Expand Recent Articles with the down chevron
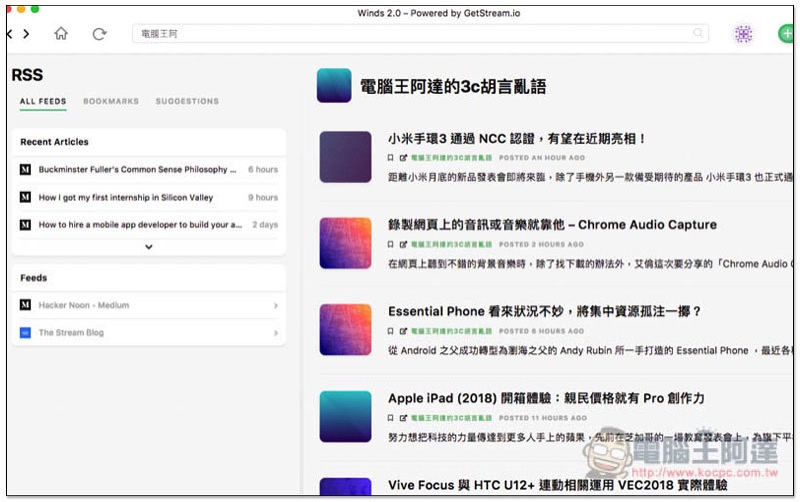800x502 pixels. pyautogui.click(x=148, y=247)
